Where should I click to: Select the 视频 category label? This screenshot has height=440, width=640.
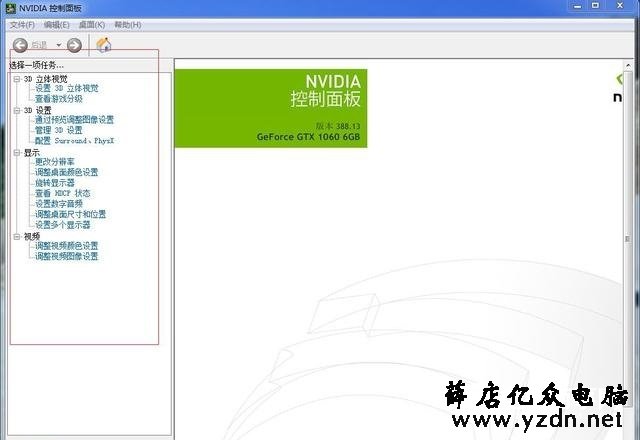coord(32,236)
